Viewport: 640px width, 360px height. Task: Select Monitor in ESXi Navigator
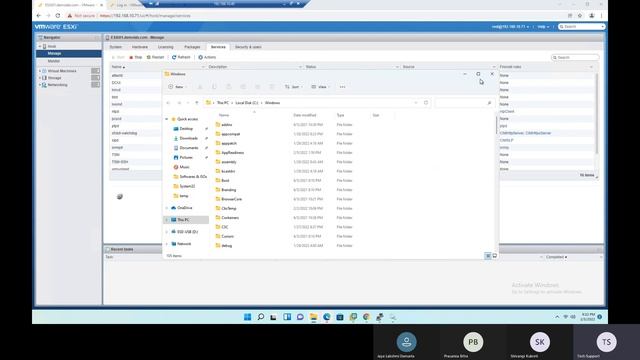(54, 61)
